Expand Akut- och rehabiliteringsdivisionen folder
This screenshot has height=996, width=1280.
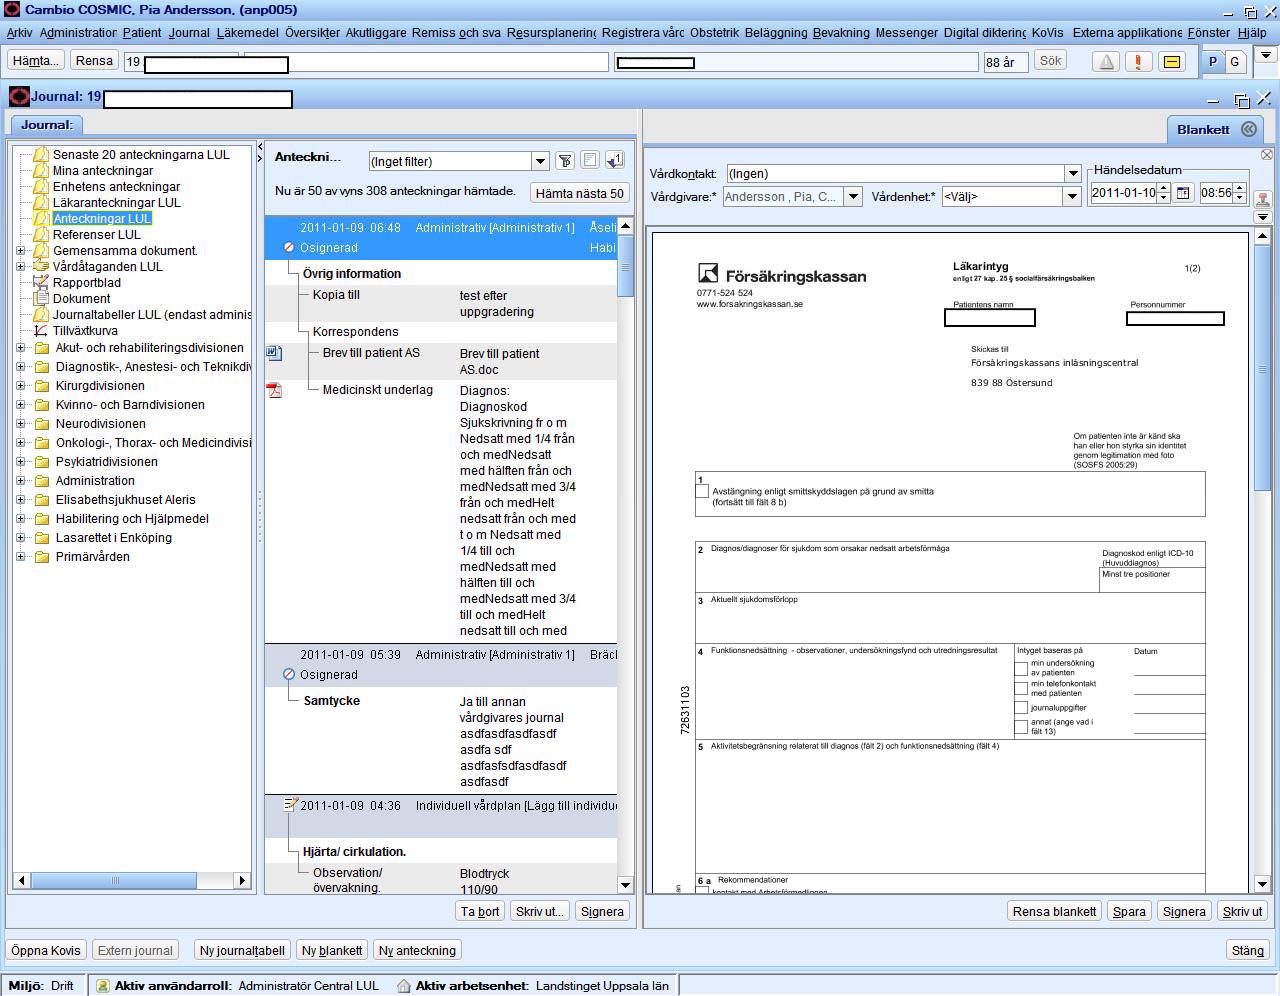(x=21, y=348)
